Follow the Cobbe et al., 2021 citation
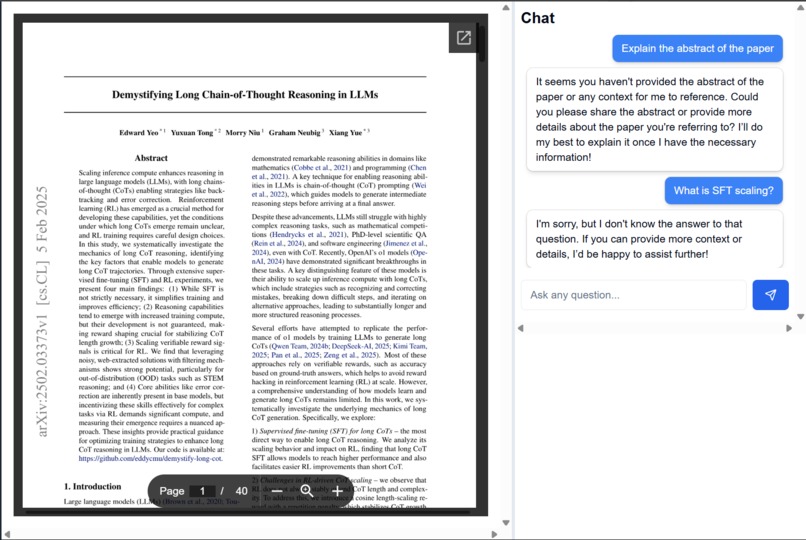 (x=319, y=167)
